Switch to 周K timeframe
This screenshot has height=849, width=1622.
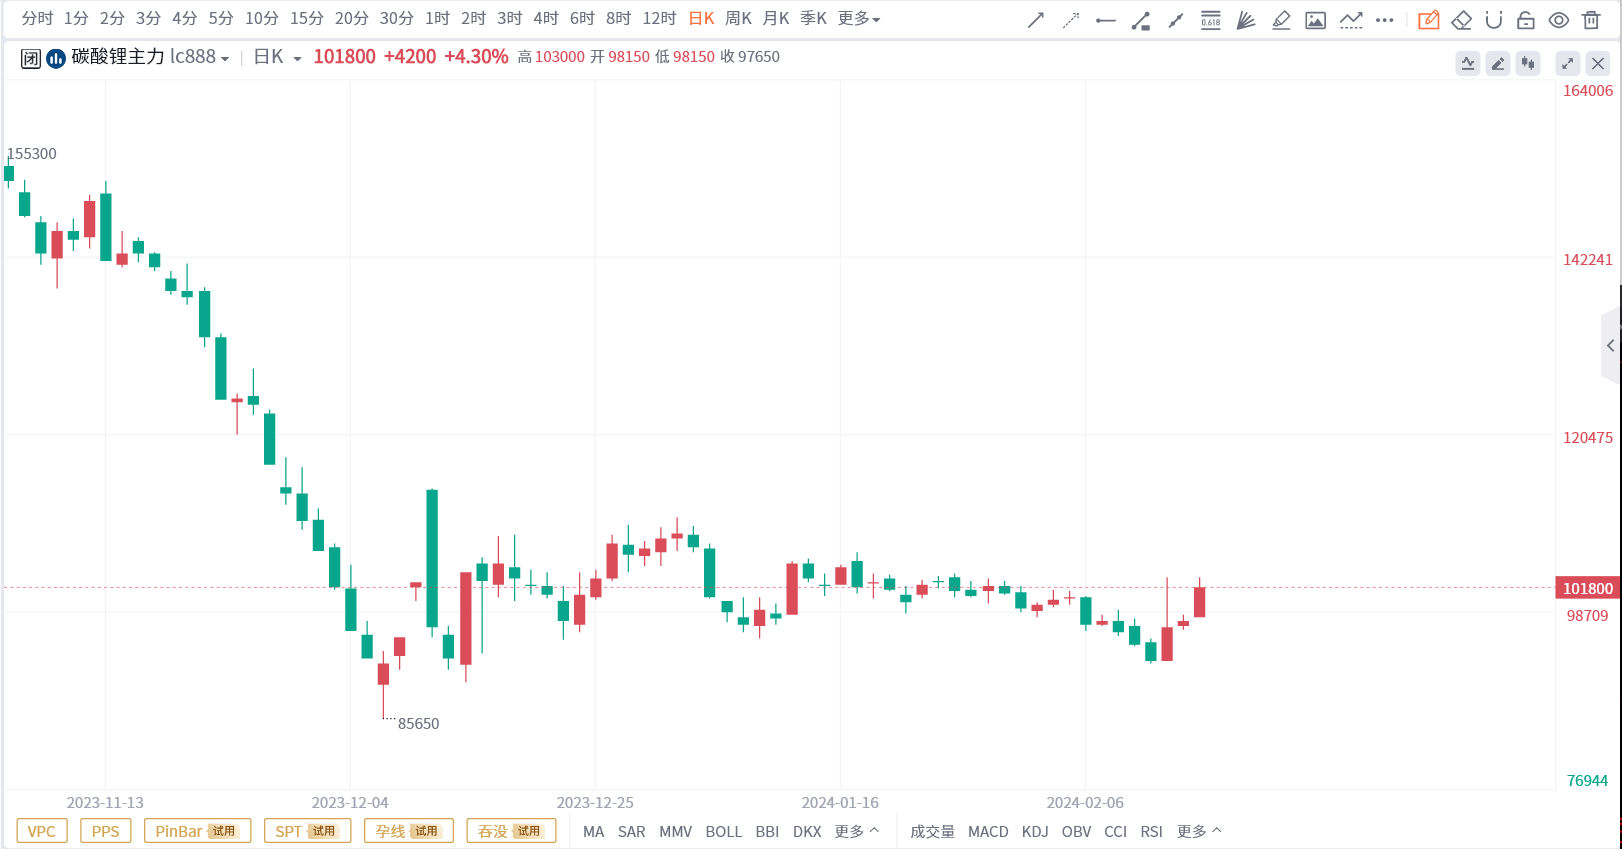[738, 18]
